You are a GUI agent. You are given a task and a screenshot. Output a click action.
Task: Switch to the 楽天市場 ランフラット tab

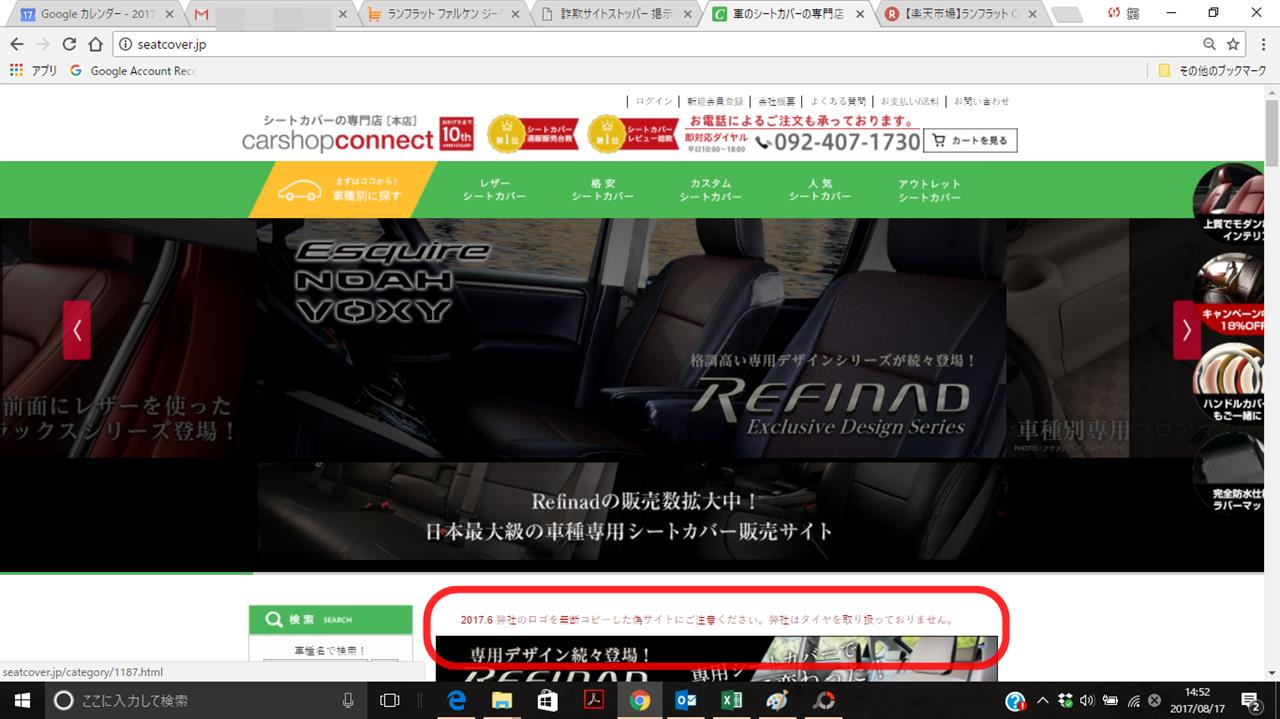click(962, 14)
